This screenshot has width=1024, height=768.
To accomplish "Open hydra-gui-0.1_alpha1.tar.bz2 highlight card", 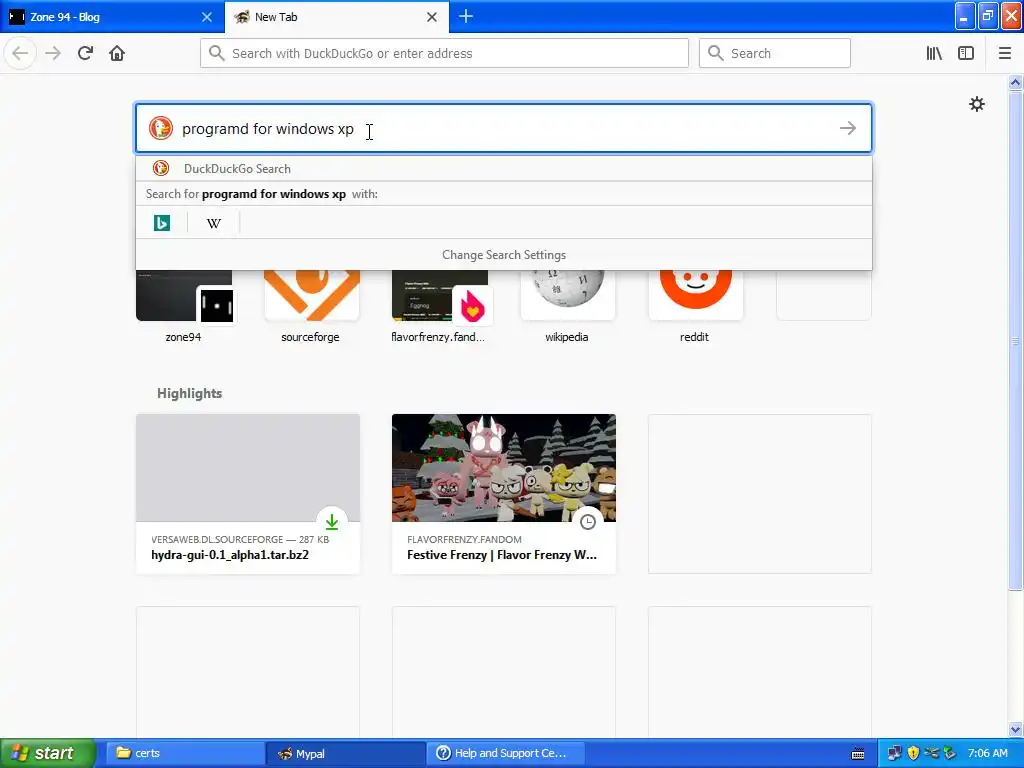I will coord(248,494).
